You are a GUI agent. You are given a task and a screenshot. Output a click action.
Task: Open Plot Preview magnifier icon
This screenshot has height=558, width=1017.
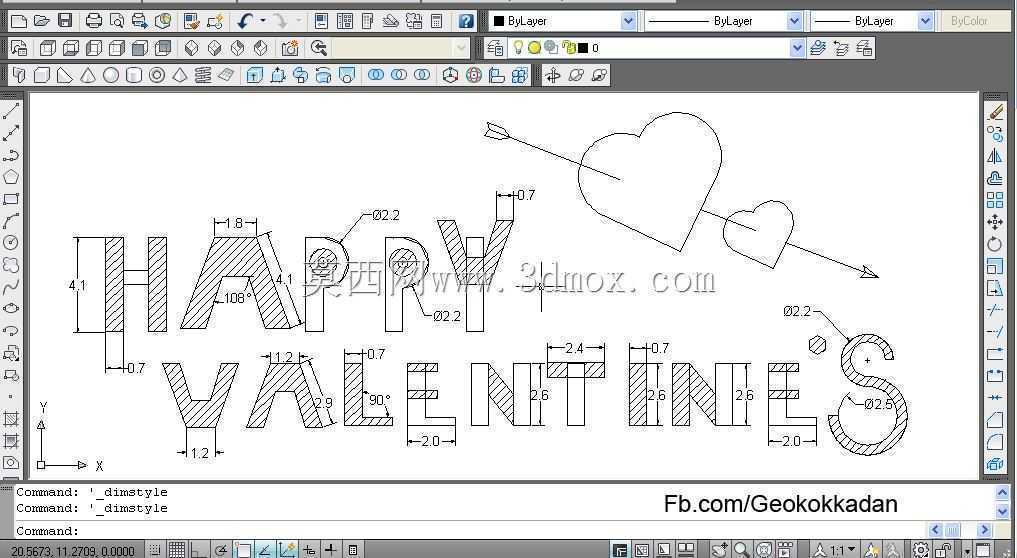click(x=117, y=21)
